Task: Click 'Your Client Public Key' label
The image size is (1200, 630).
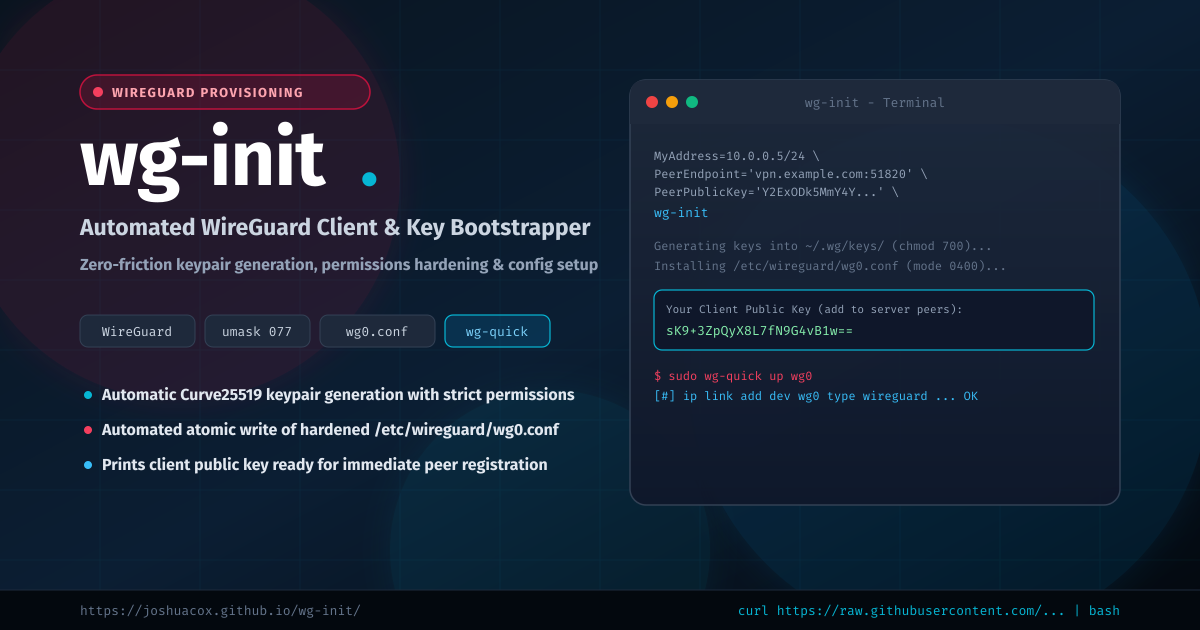Action: click(x=814, y=310)
